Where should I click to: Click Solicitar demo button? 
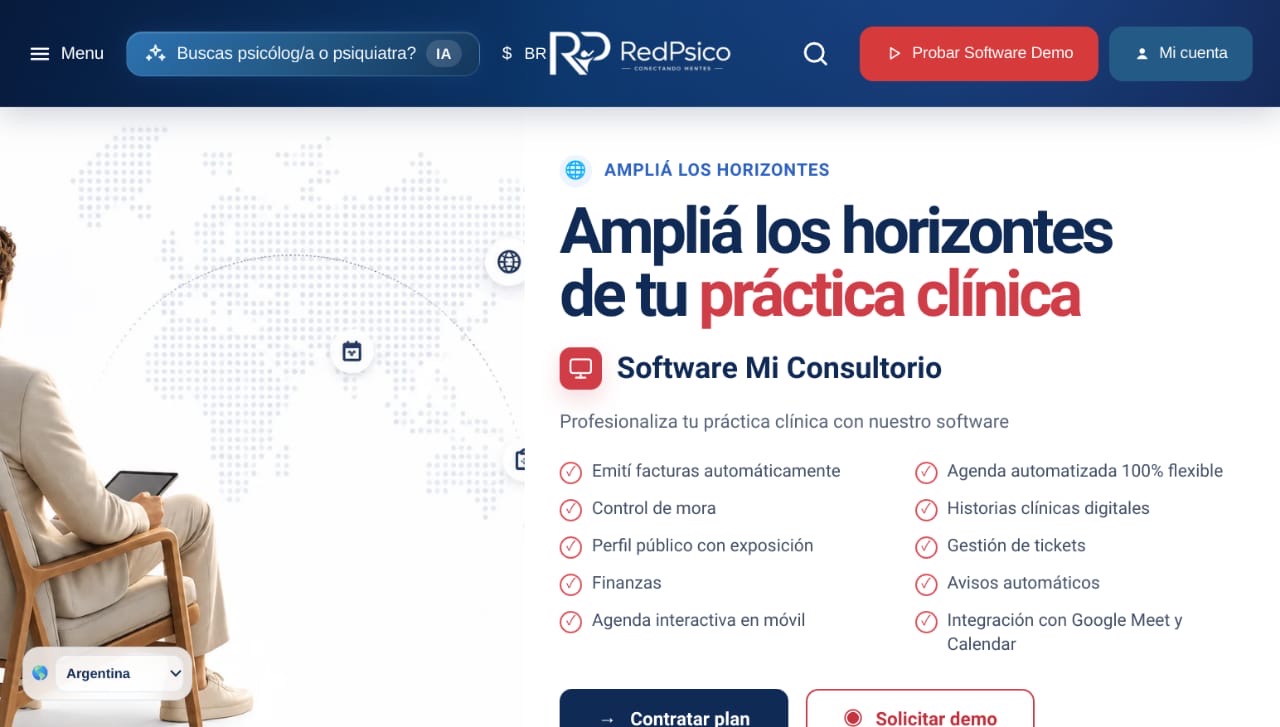pyautogui.click(x=920, y=708)
